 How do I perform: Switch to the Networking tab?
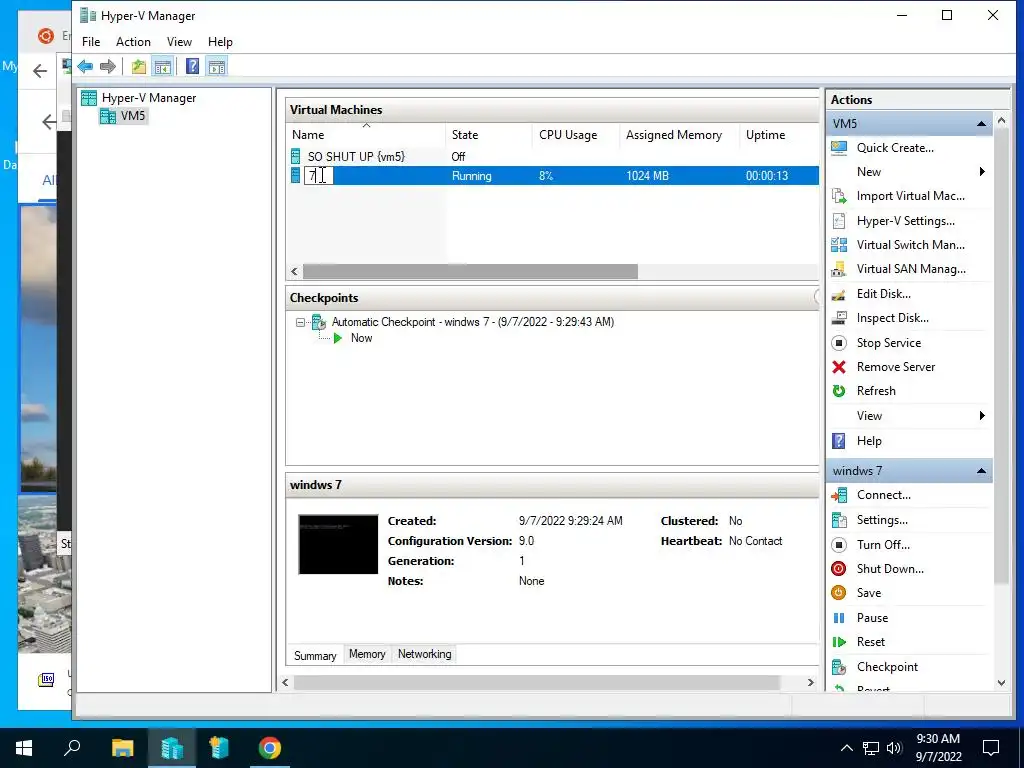tap(424, 654)
